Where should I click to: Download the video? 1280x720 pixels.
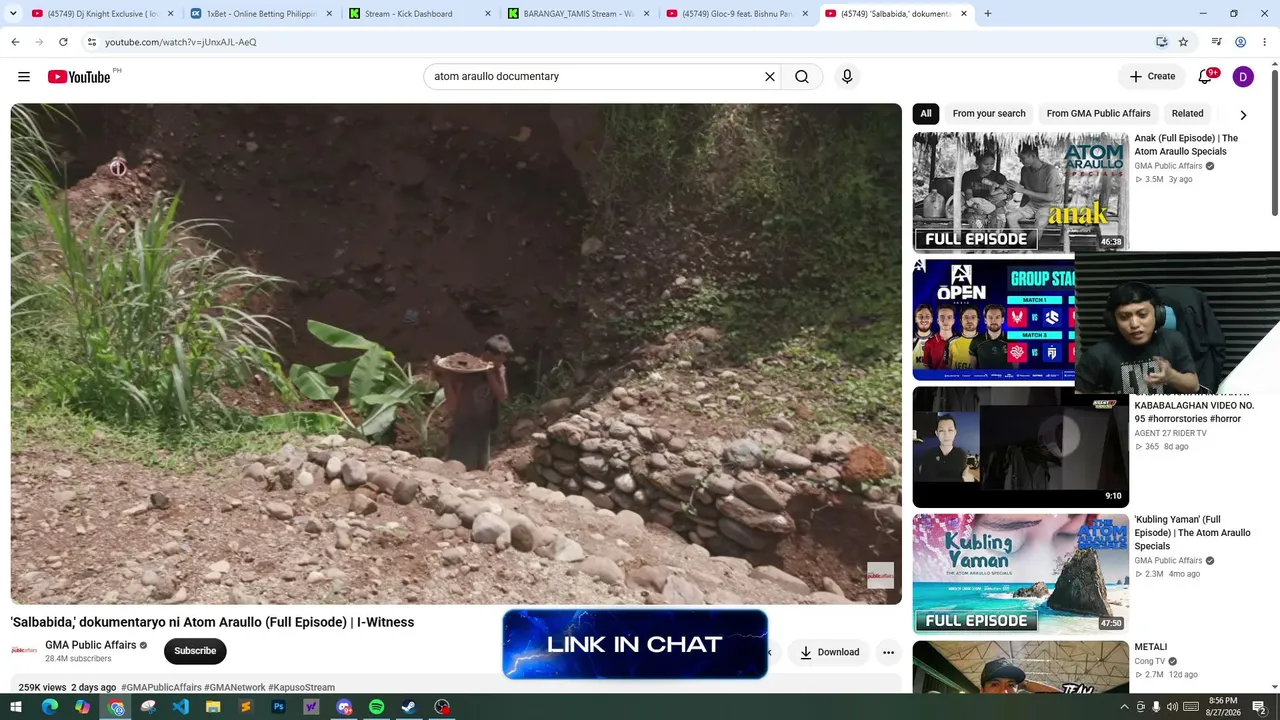pos(830,652)
